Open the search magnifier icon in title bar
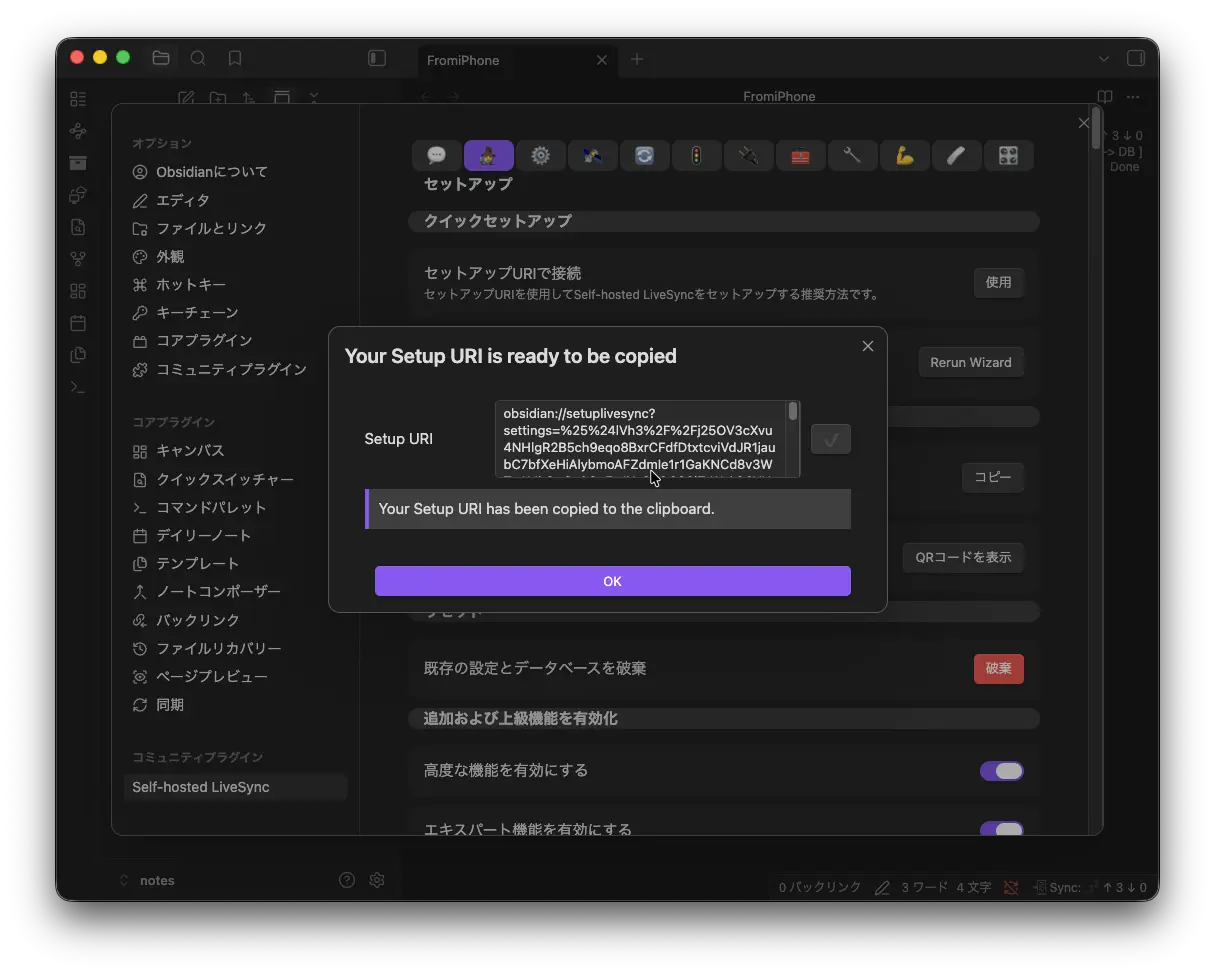1215x975 pixels. (198, 58)
